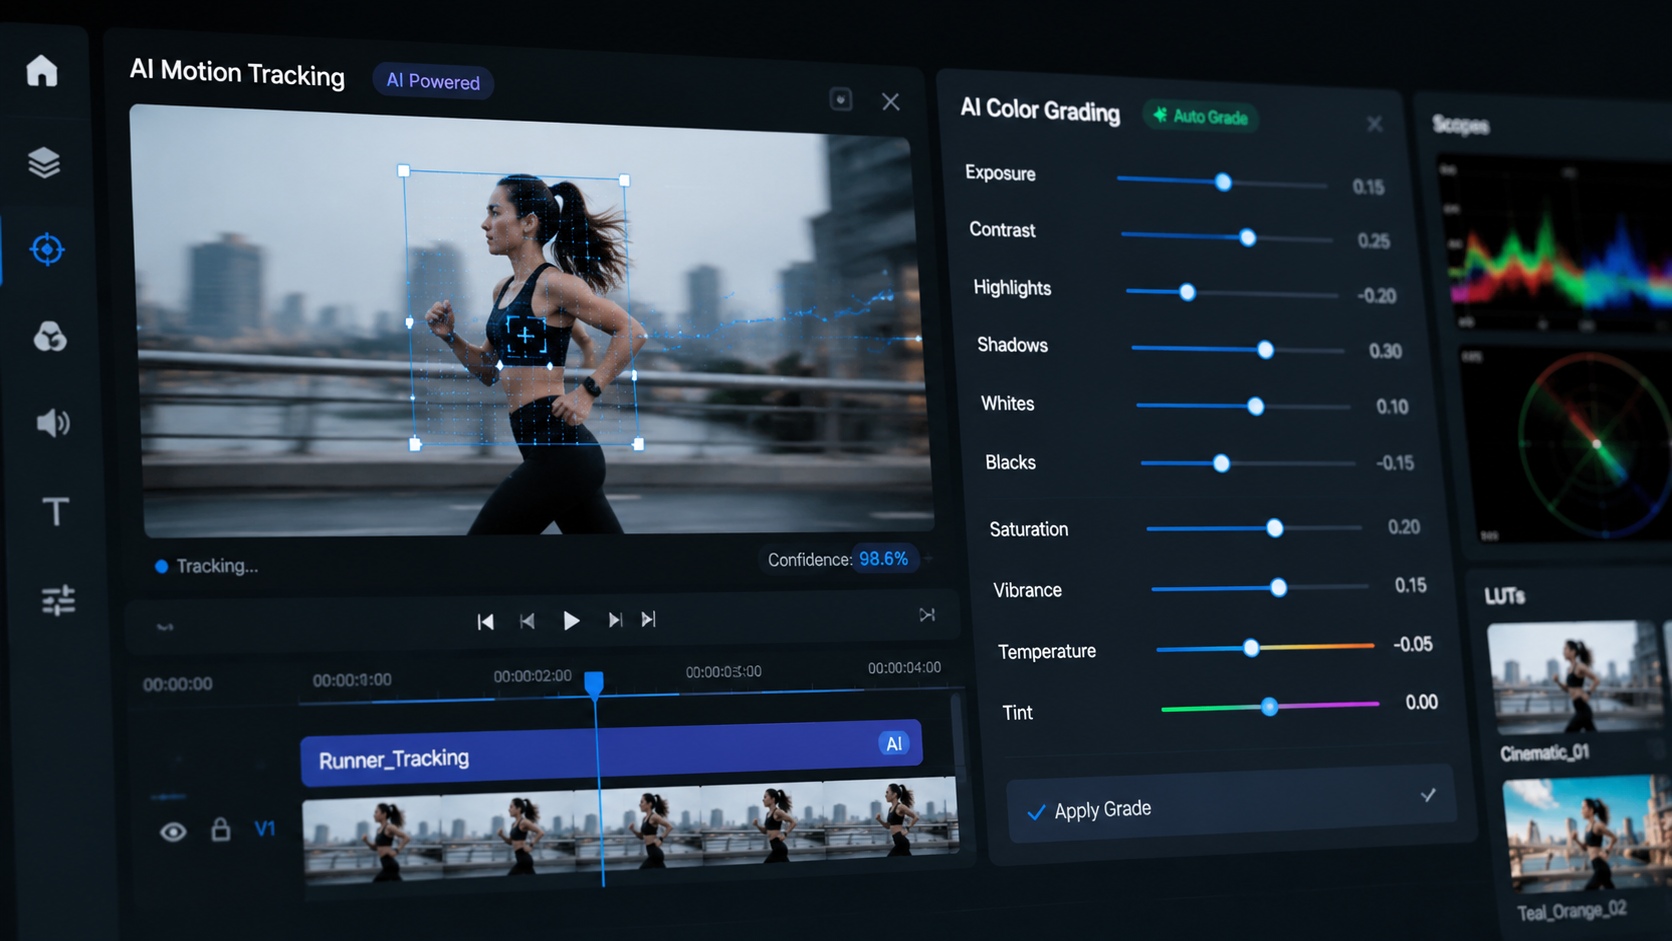Select the V1 track label

(264, 829)
